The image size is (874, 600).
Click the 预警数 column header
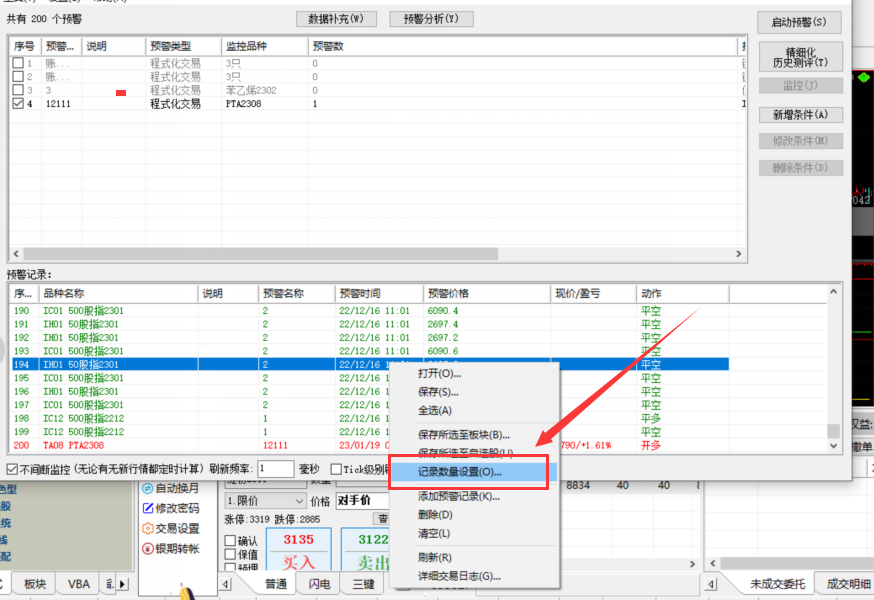point(523,46)
